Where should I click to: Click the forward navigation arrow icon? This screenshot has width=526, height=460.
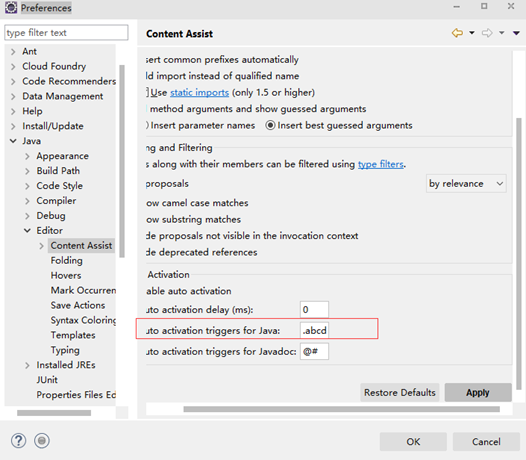coord(487,33)
